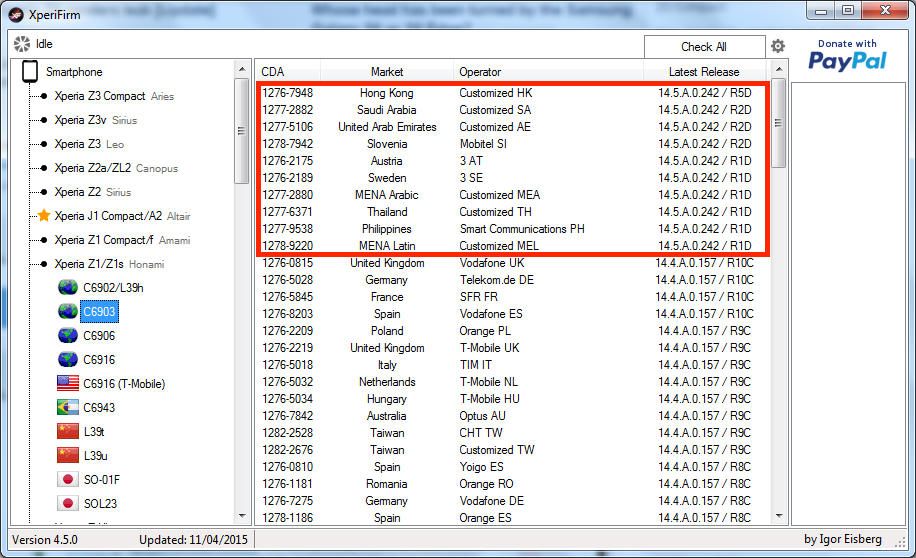Select model C6943
Screen dimensions: 916x558
(x=99, y=407)
